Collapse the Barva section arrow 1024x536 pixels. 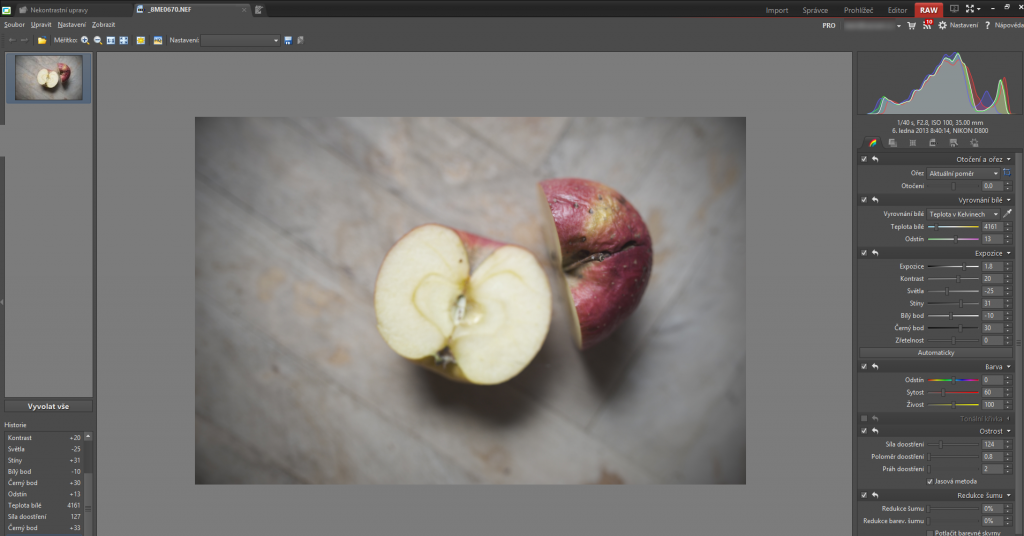click(1009, 366)
